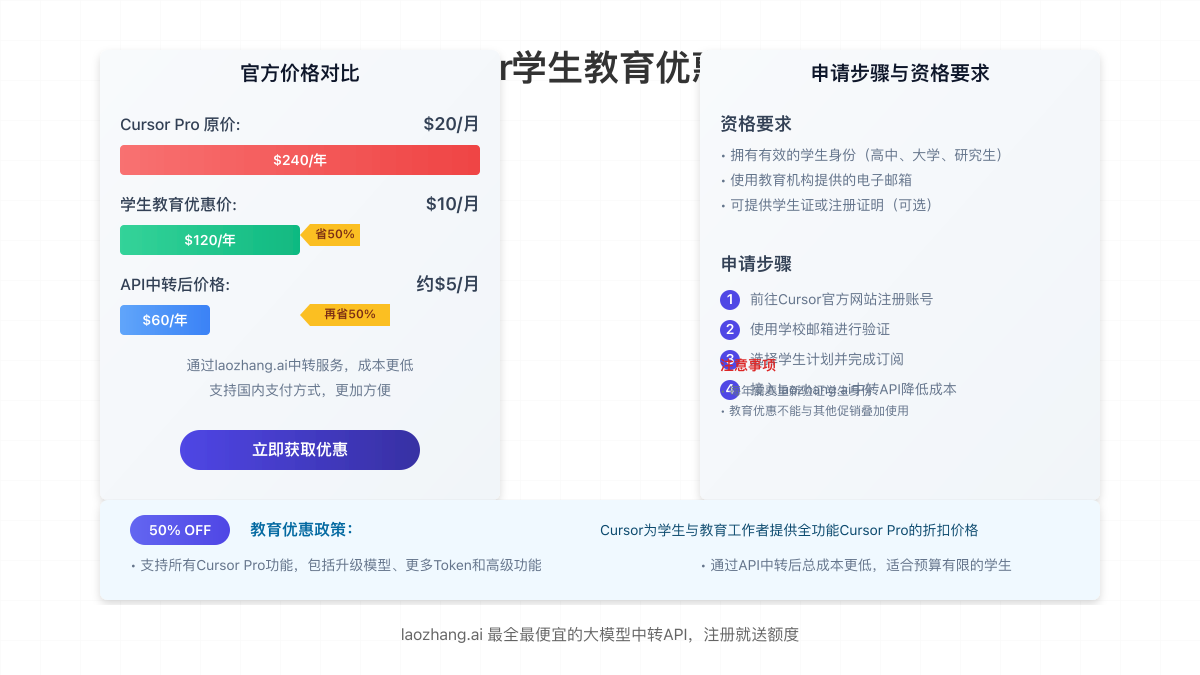Click the 使用教育机构提供的电子邮箱 bullet
Screen dimensions: 1200x675
(x=816, y=180)
